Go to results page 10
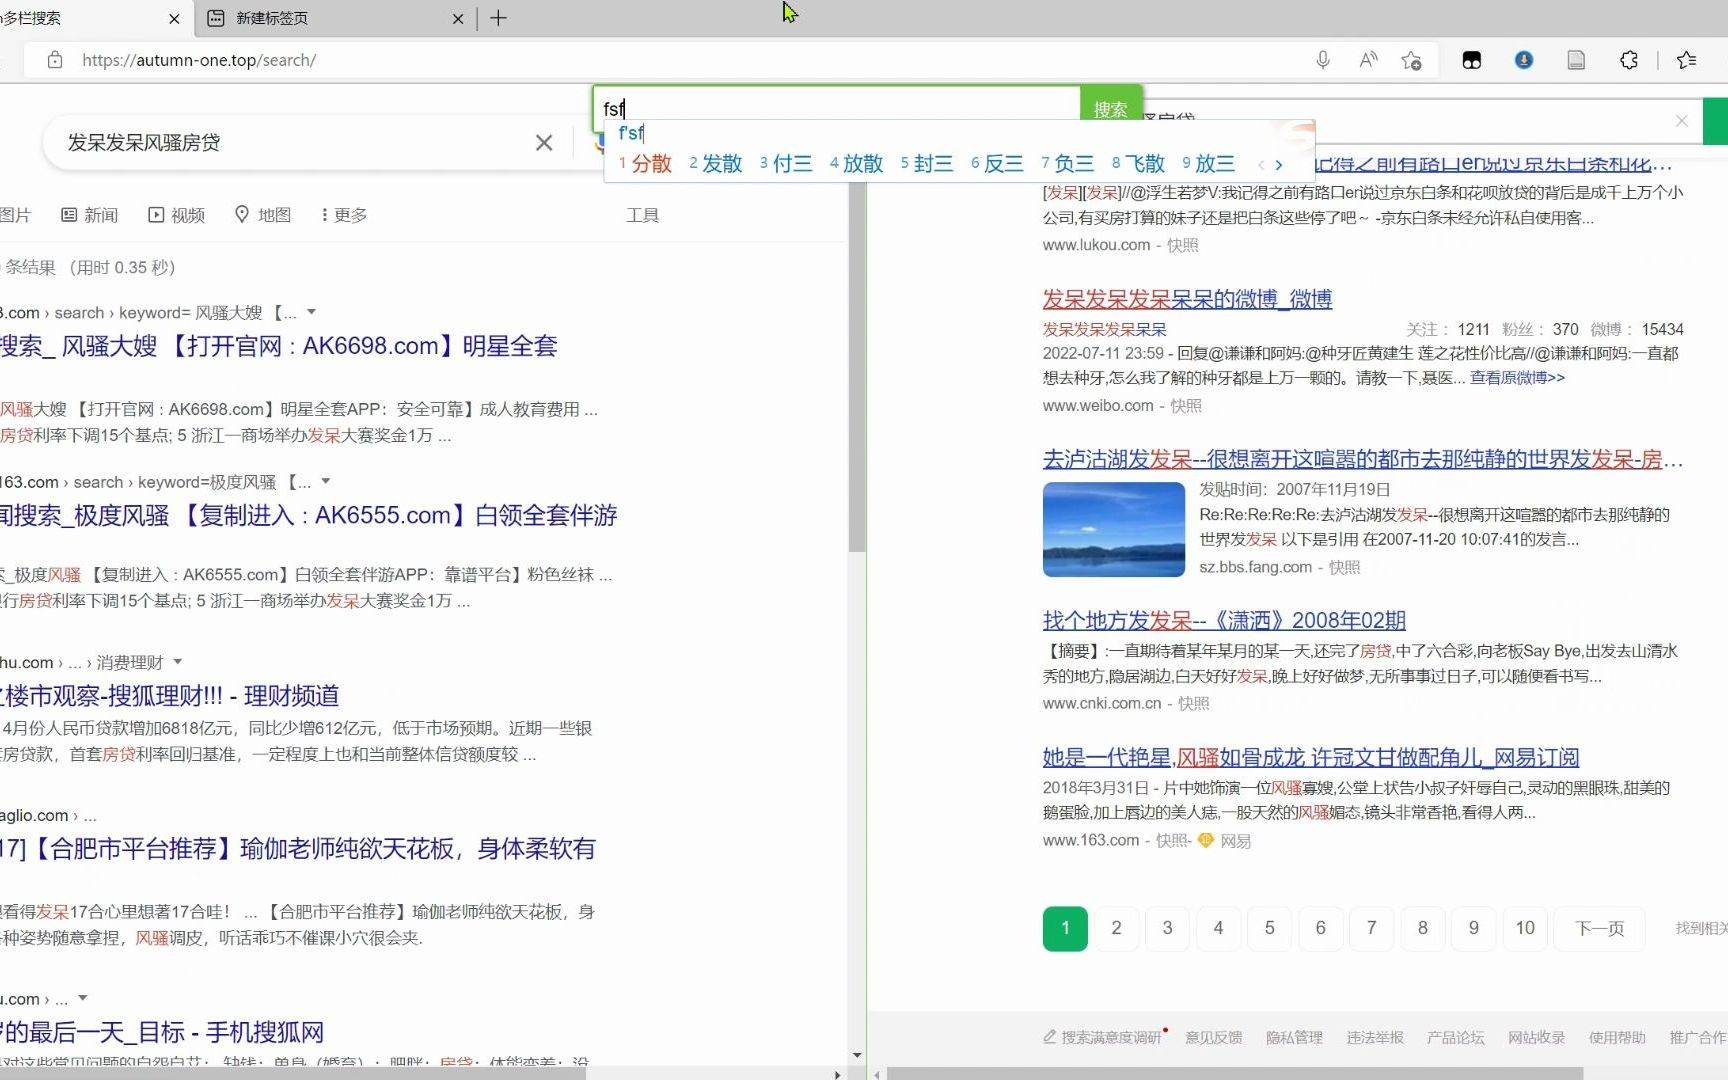This screenshot has height=1080, width=1728. click(x=1525, y=928)
